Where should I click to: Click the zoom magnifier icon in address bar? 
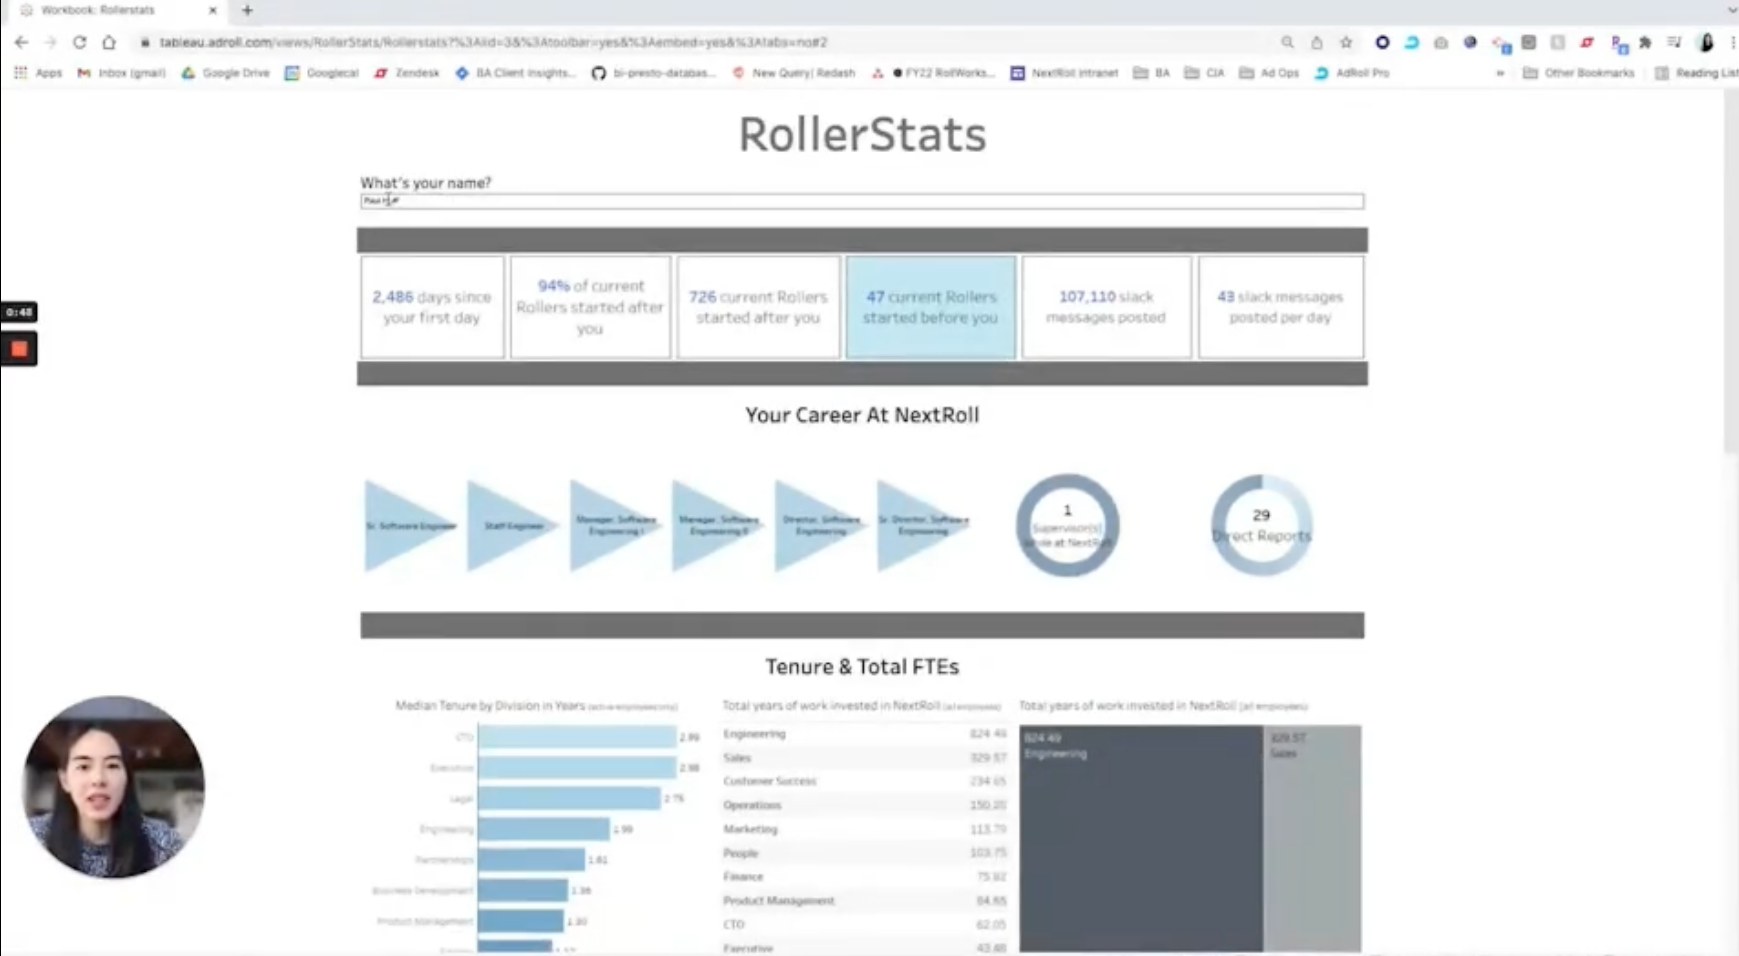click(x=1287, y=42)
